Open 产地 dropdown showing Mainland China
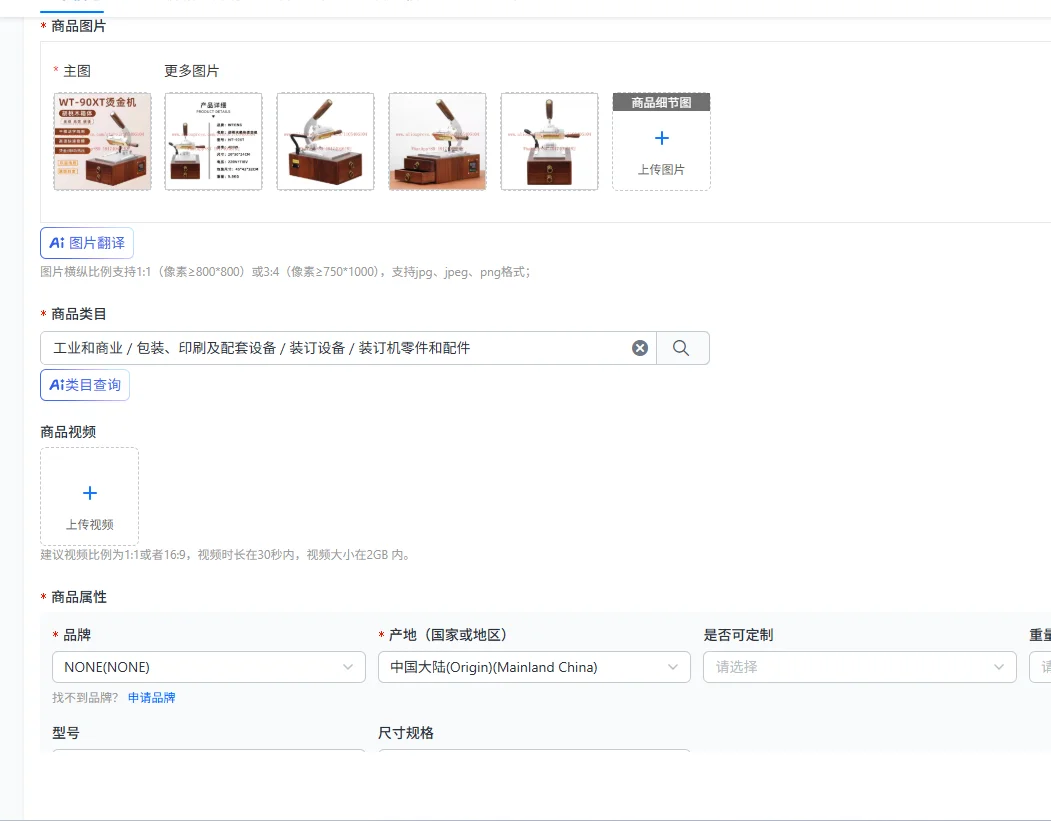 [534, 667]
